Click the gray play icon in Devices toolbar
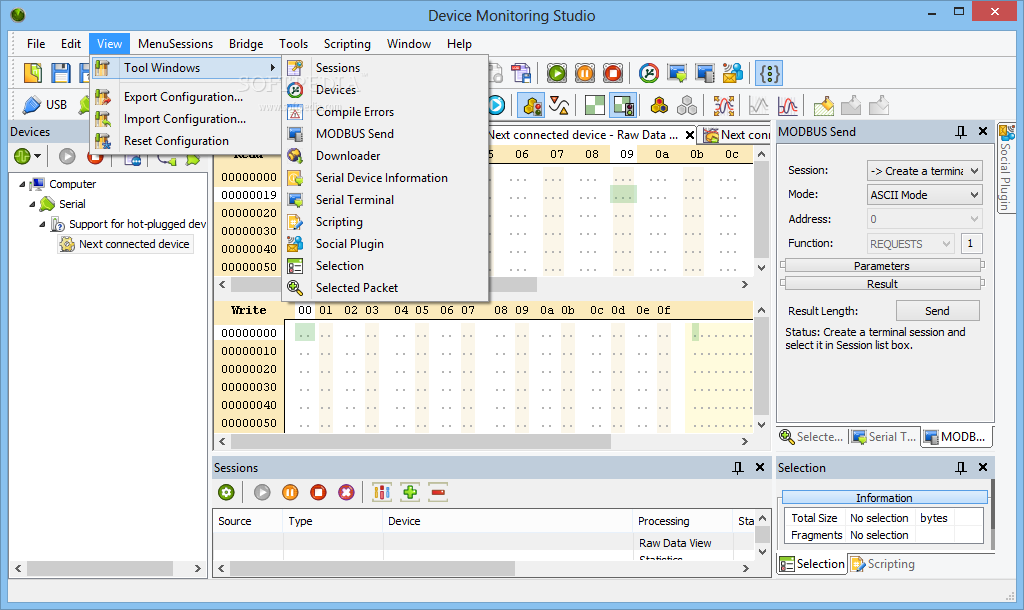1024x610 pixels. click(x=67, y=156)
